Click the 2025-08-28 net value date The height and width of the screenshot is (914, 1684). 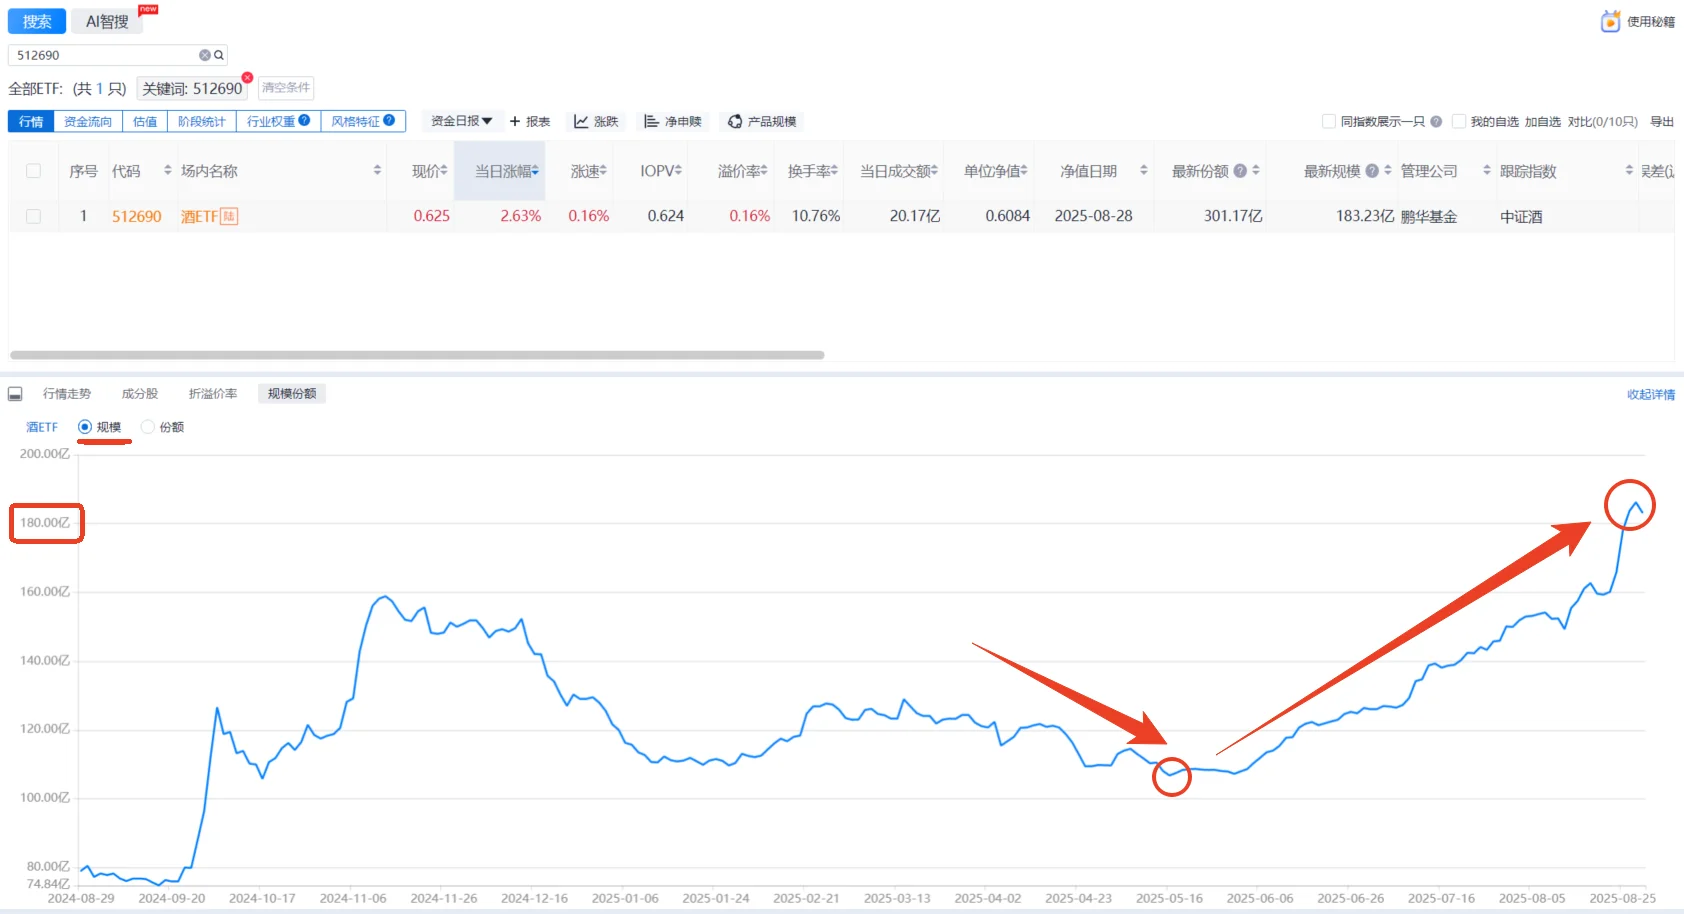1094,216
